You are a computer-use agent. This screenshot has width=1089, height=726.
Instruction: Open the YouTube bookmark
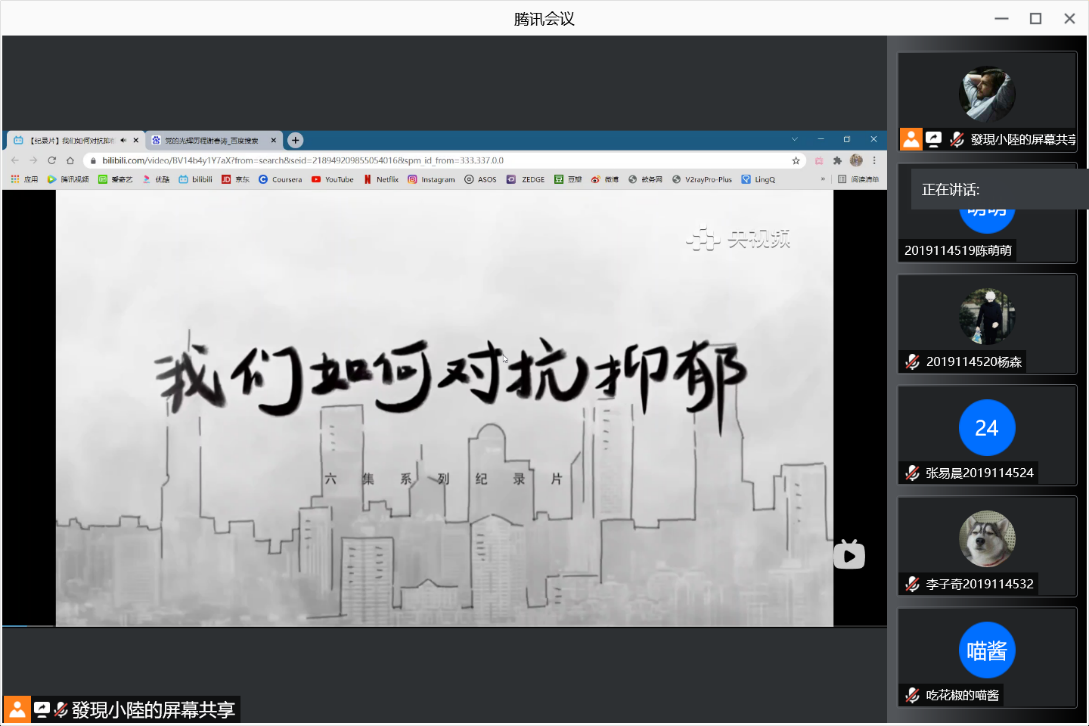pos(333,180)
